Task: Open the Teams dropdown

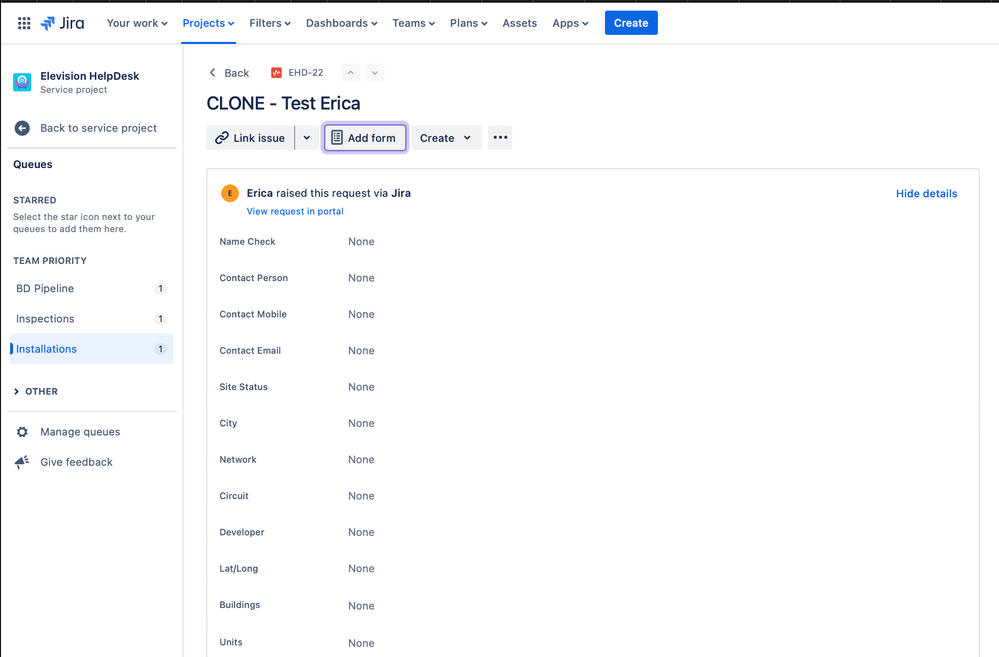Action: 413,23
